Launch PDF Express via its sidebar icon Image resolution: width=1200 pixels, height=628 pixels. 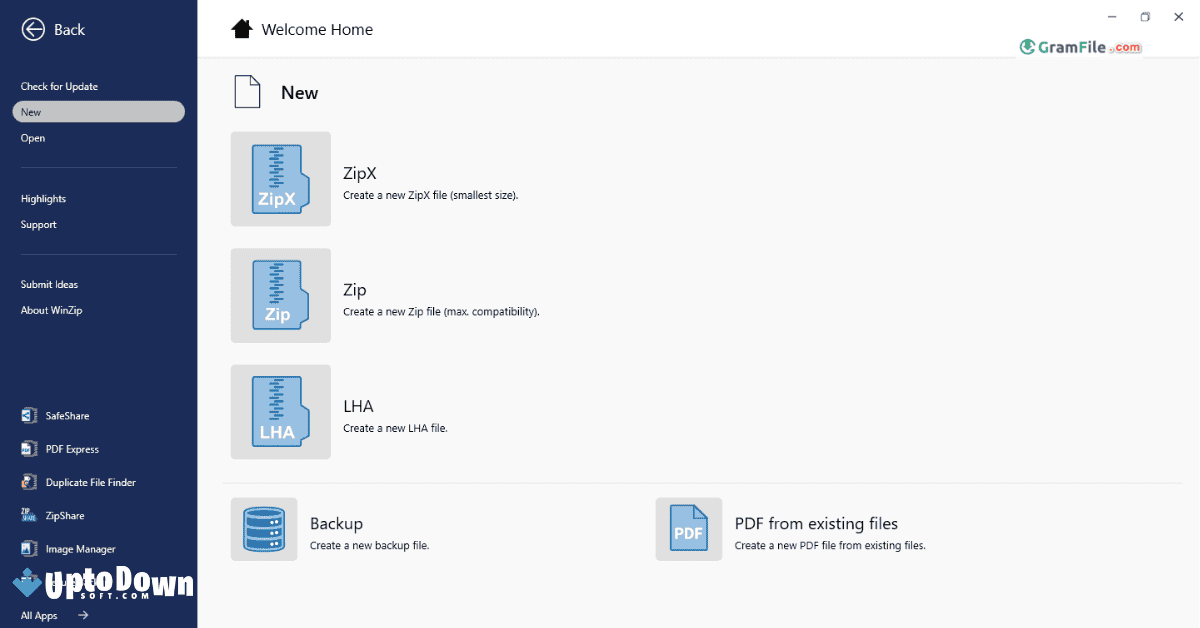pyautogui.click(x=29, y=448)
